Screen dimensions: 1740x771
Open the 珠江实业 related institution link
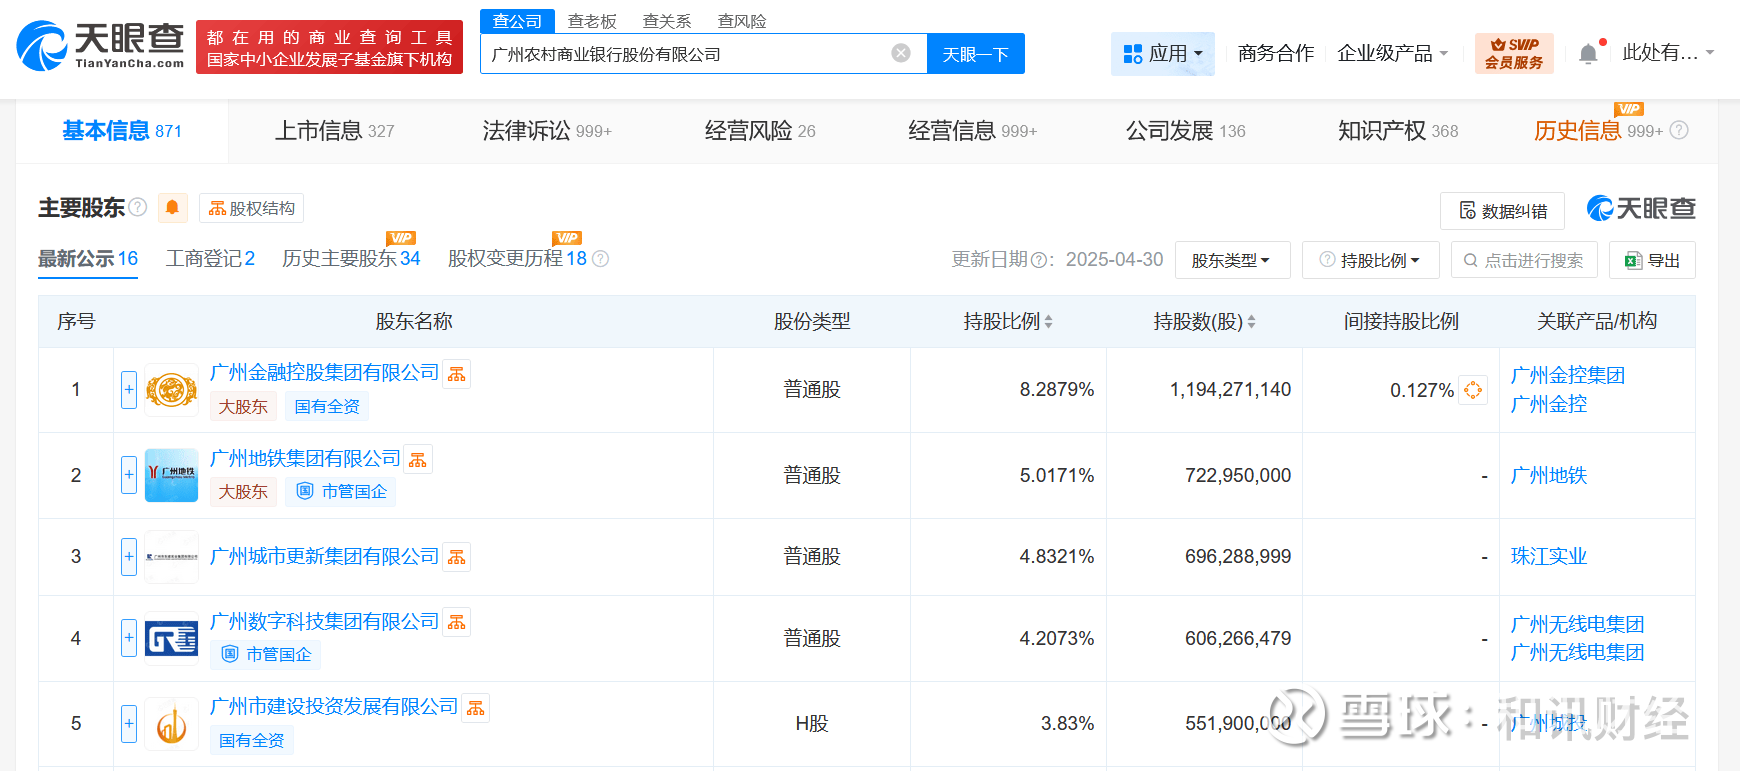coord(1548,557)
